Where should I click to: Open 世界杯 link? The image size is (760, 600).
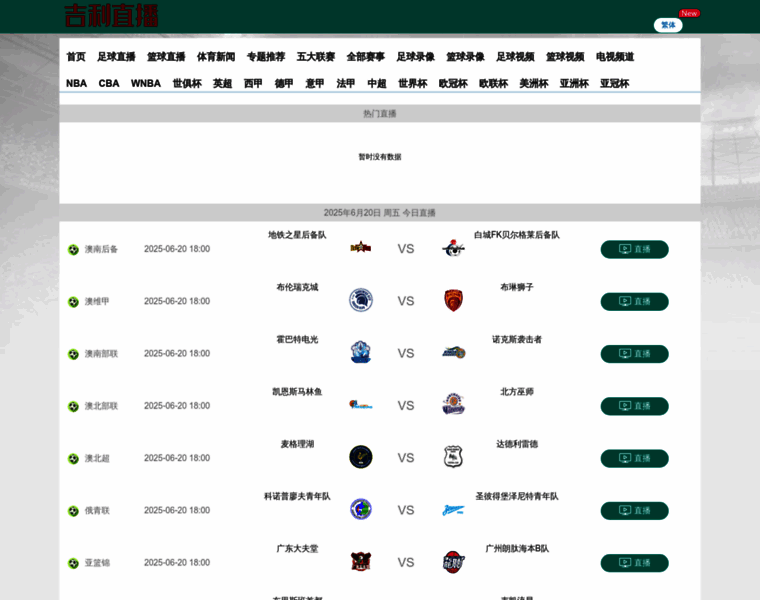[x=413, y=83]
